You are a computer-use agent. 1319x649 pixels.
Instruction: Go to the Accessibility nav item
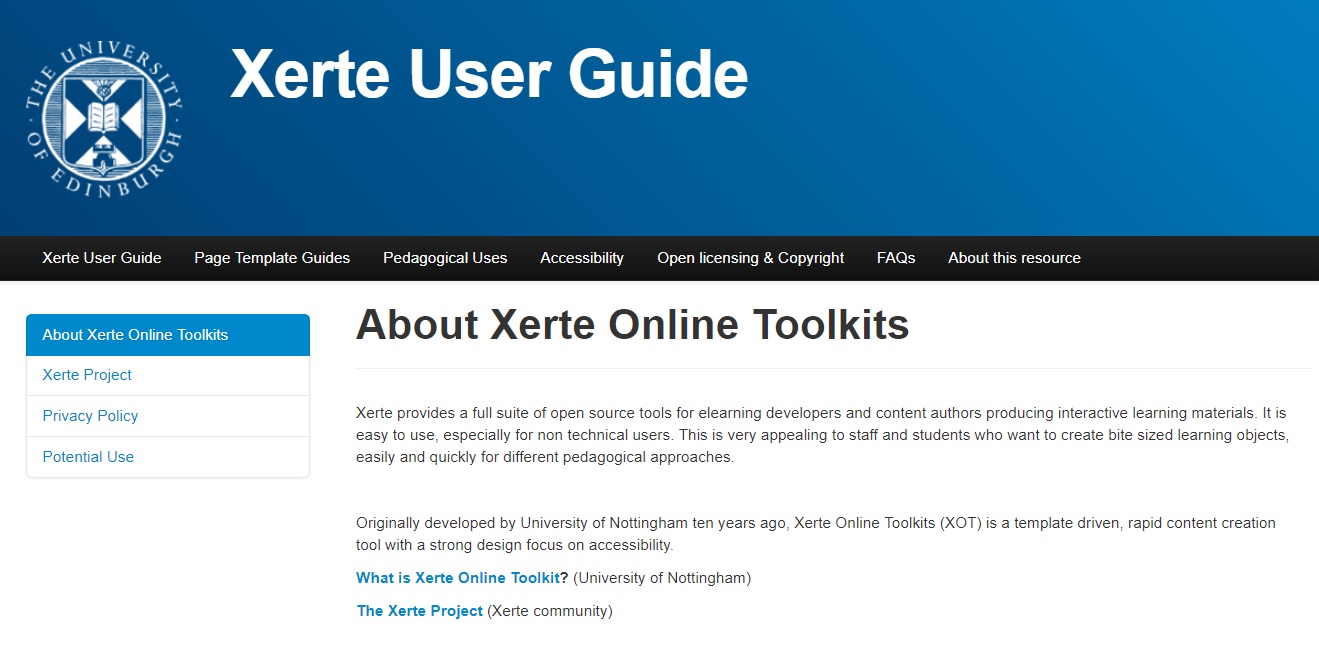point(582,258)
